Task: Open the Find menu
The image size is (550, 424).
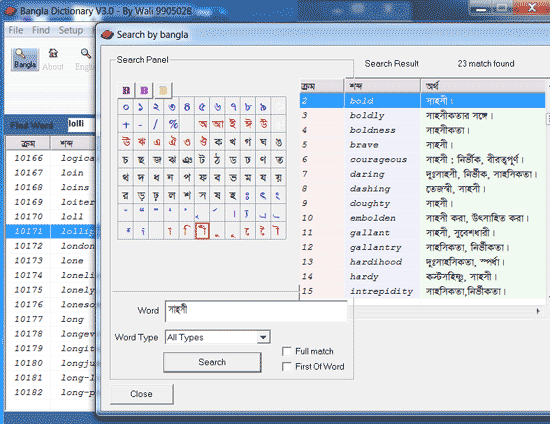Action: (41, 30)
